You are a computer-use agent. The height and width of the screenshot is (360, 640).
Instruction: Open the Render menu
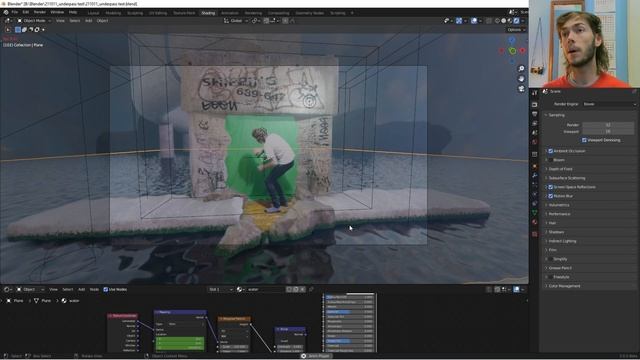click(40, 13)
